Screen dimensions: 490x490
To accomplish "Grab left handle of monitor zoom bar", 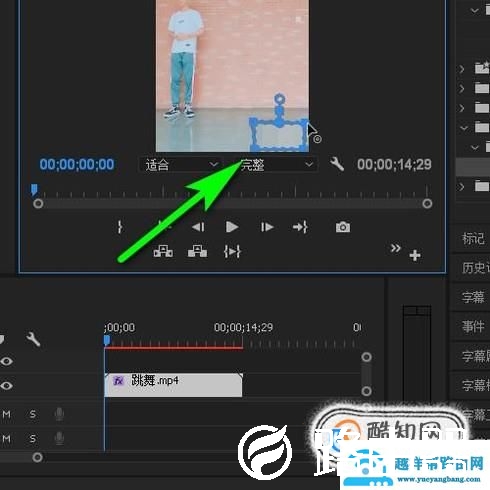I will [x=38, y=203].
